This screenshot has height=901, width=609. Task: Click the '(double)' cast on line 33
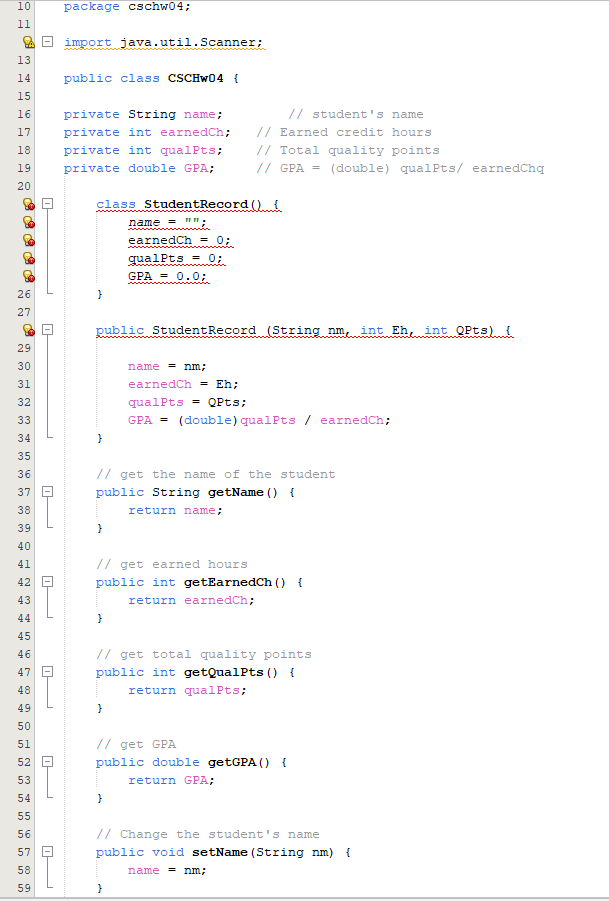(207, 421)
